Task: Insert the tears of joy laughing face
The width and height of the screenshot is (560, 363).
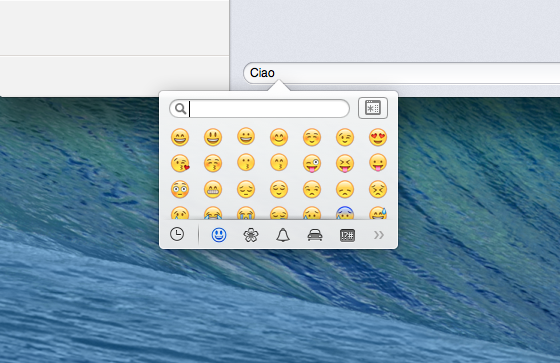Action: click(x=213, y=213)
